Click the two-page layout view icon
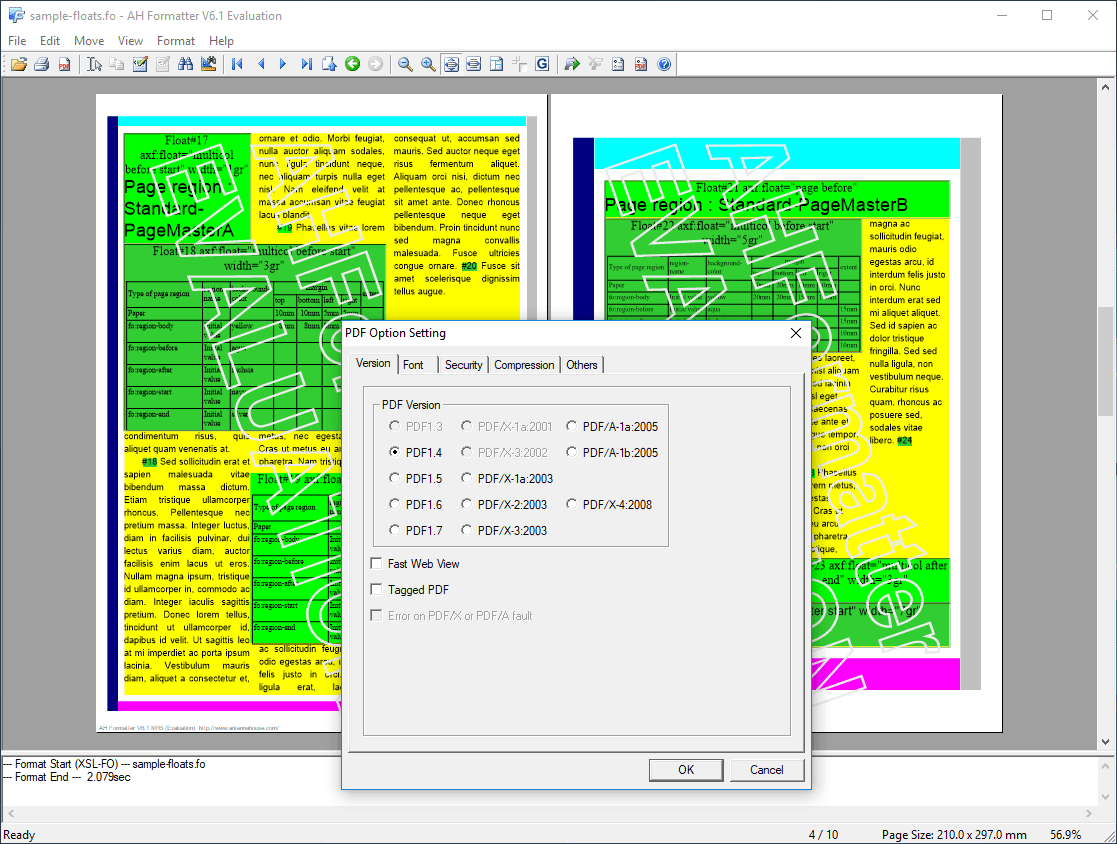Screen dimensions: 1117x844 (x=497, y=64)
